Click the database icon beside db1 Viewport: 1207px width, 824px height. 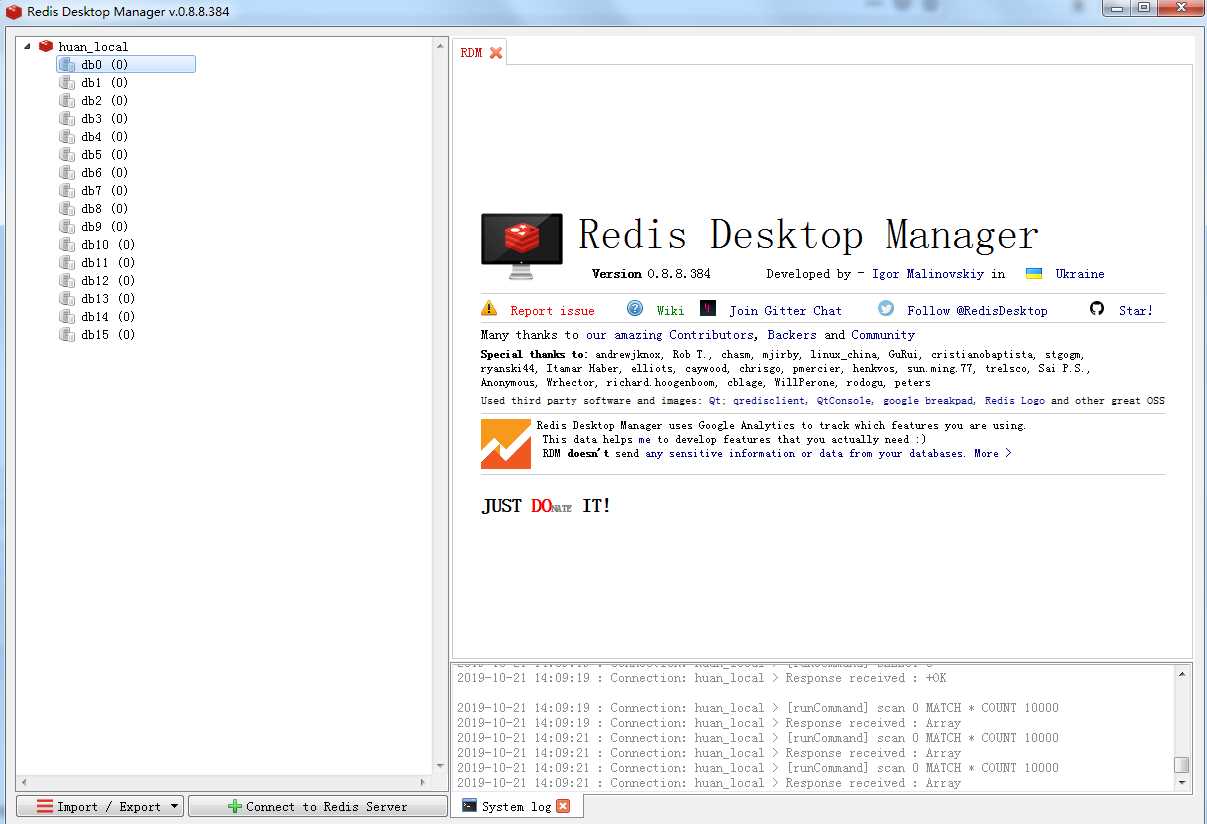coord(67,82)
